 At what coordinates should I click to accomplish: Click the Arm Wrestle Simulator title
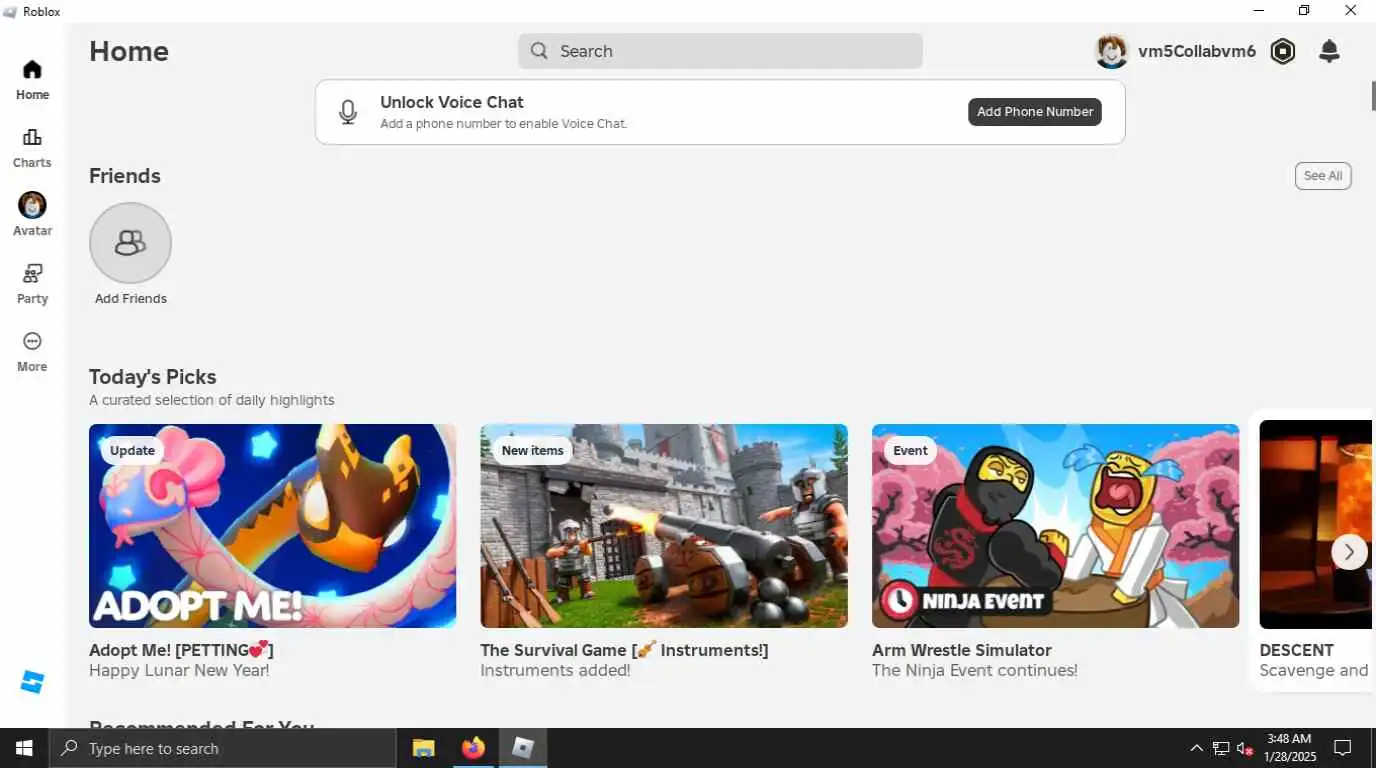tap(962, 650)
